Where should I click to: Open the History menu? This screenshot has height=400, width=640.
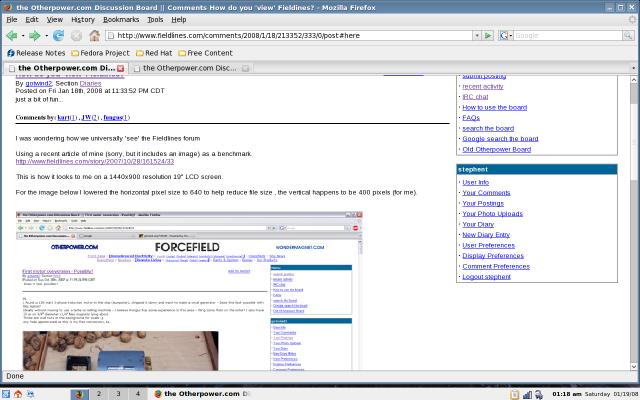83,20
